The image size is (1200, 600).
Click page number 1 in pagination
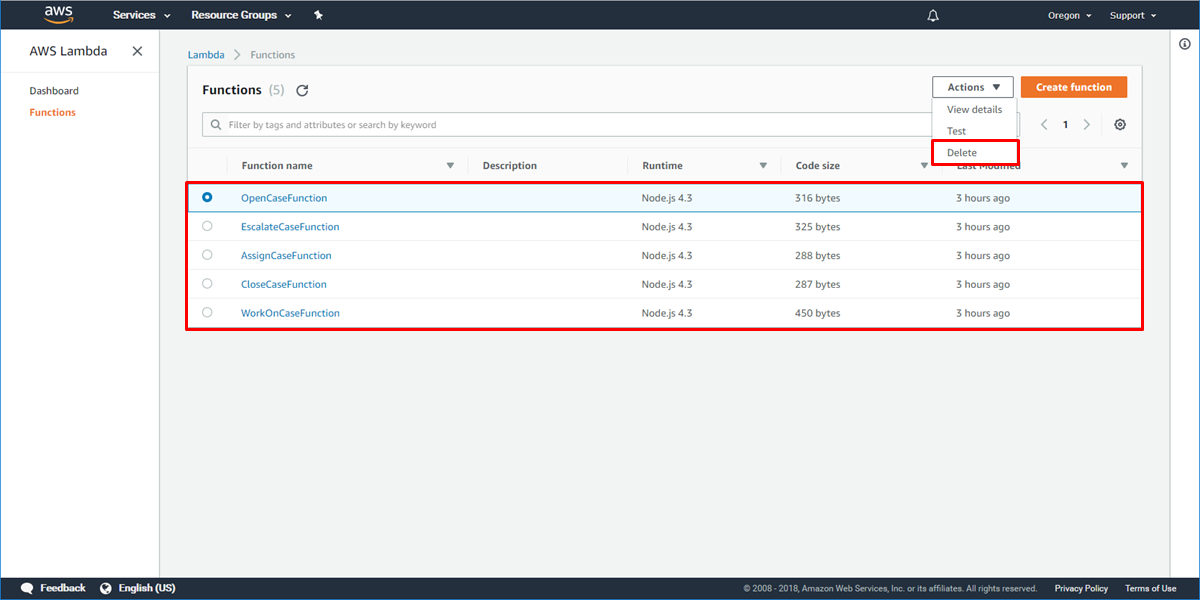click(x=1065, y=125)
